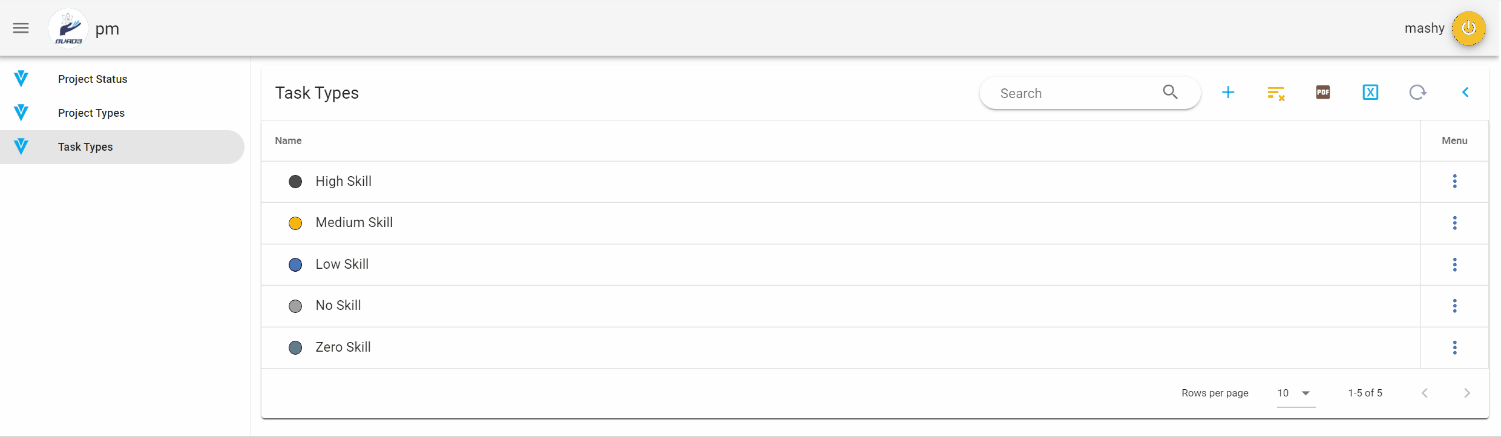Select the Task Types sidebar item

point(85,147)
